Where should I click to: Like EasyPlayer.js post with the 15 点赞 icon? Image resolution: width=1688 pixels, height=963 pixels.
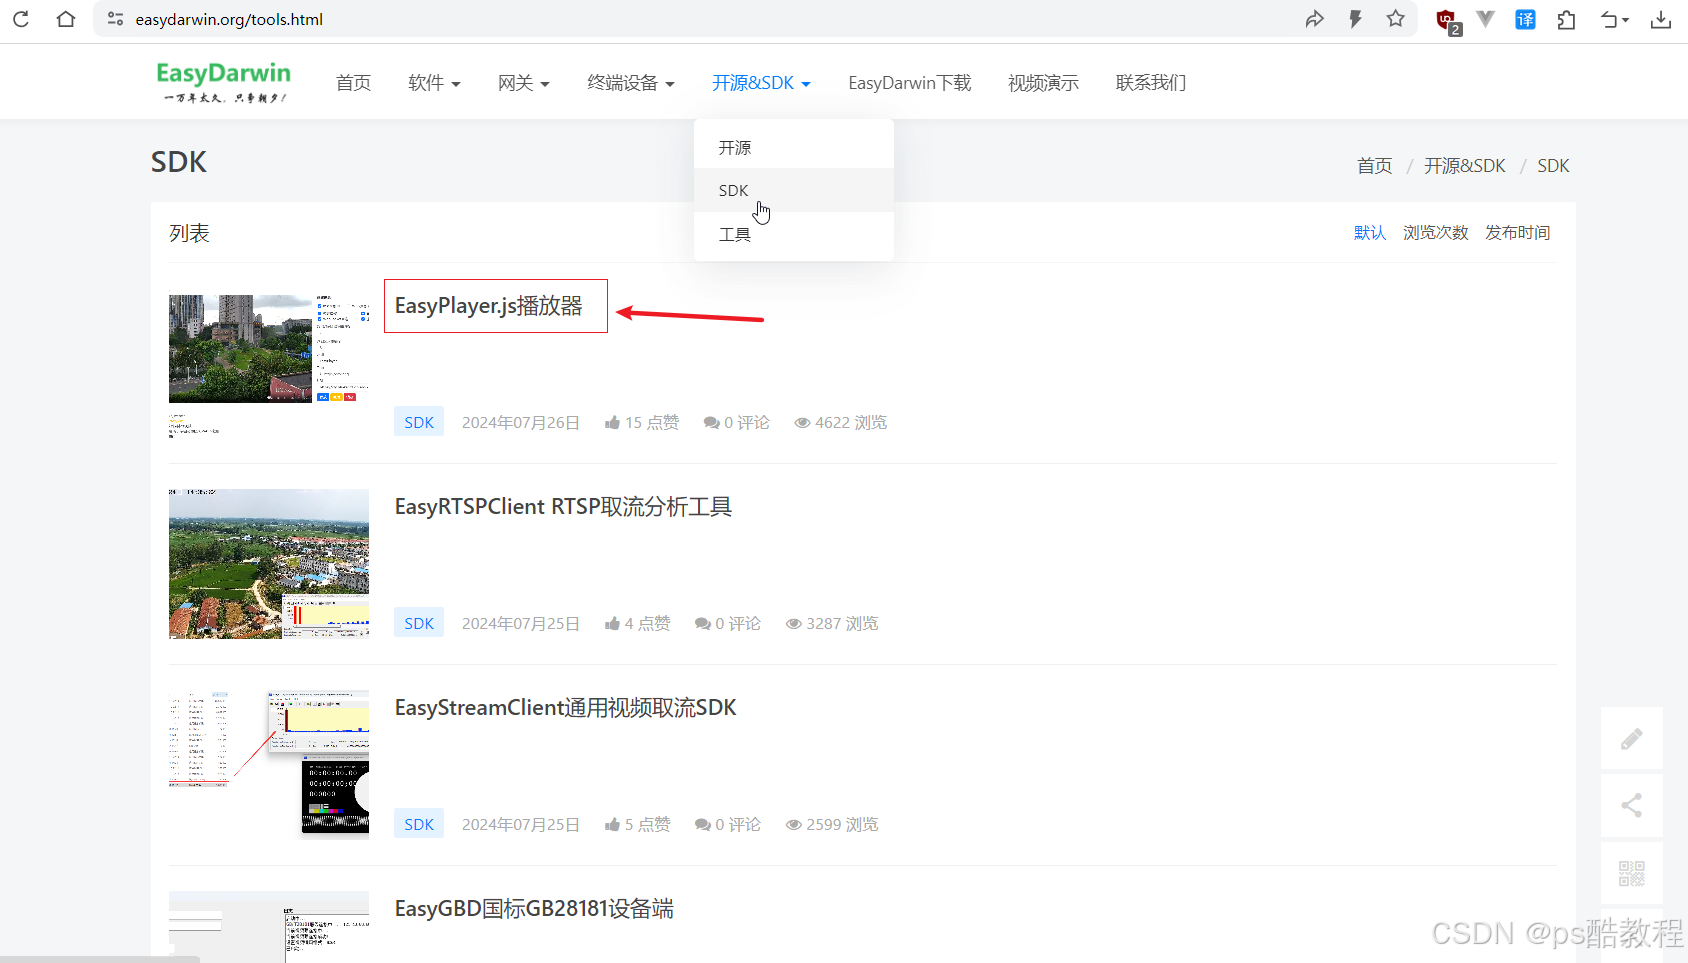[612, 423]
